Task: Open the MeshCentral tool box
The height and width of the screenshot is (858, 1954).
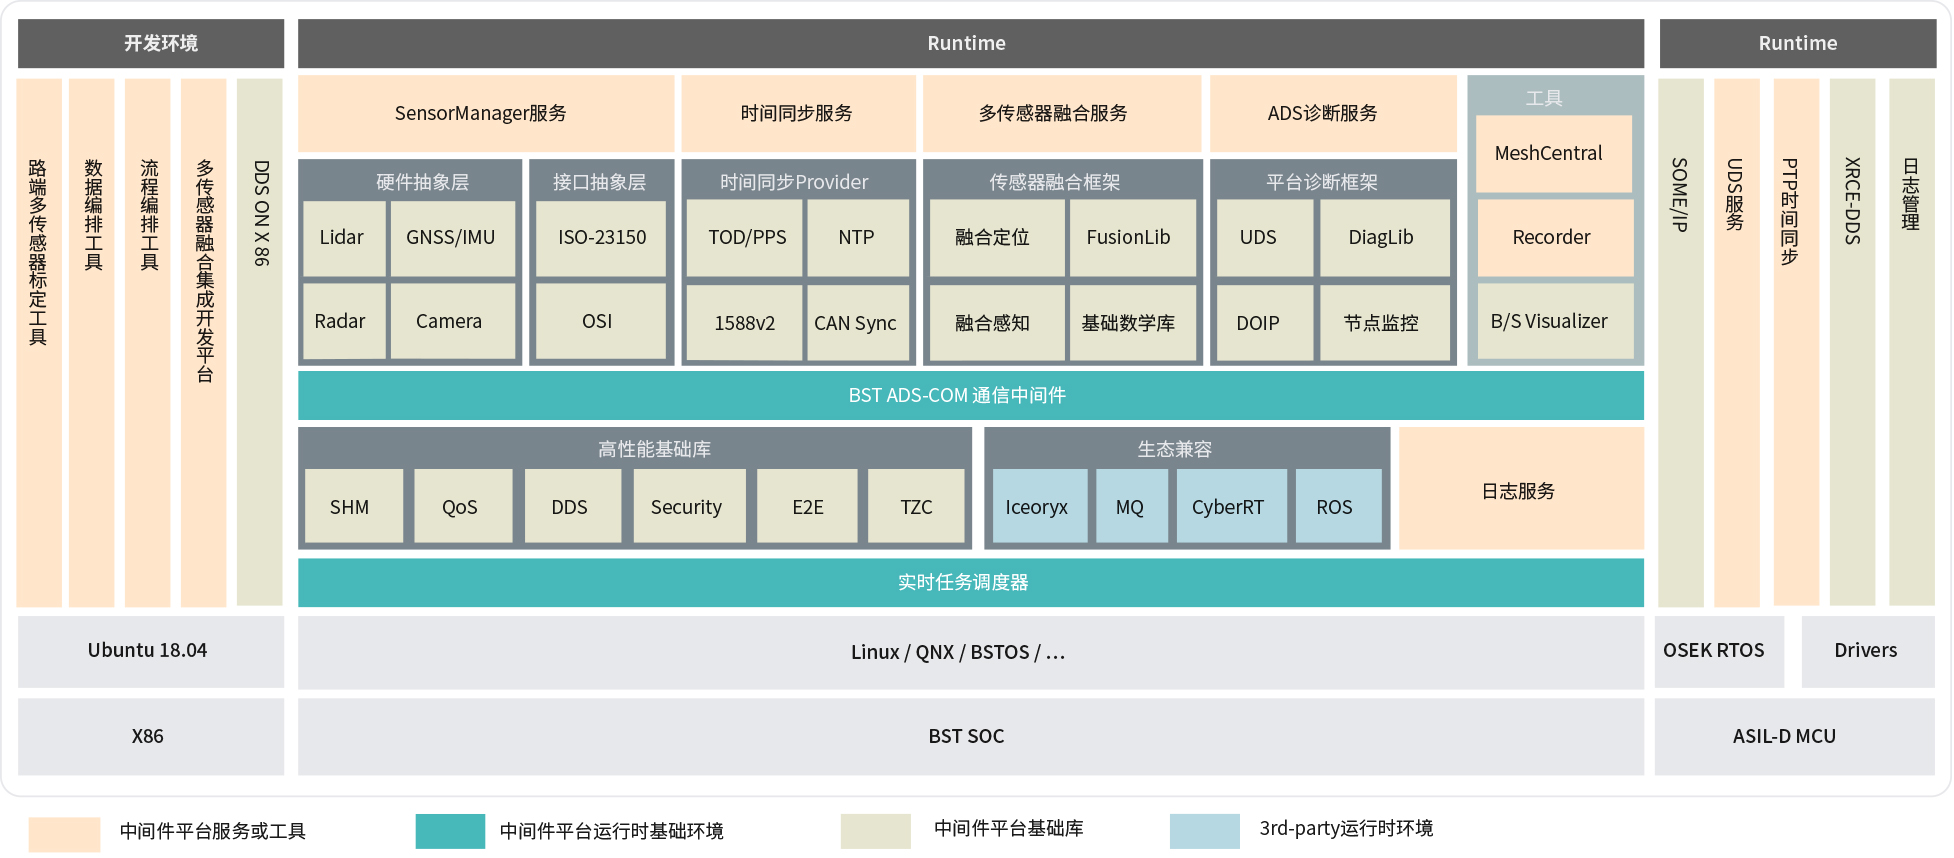Action: click(x=1549, y=154)
